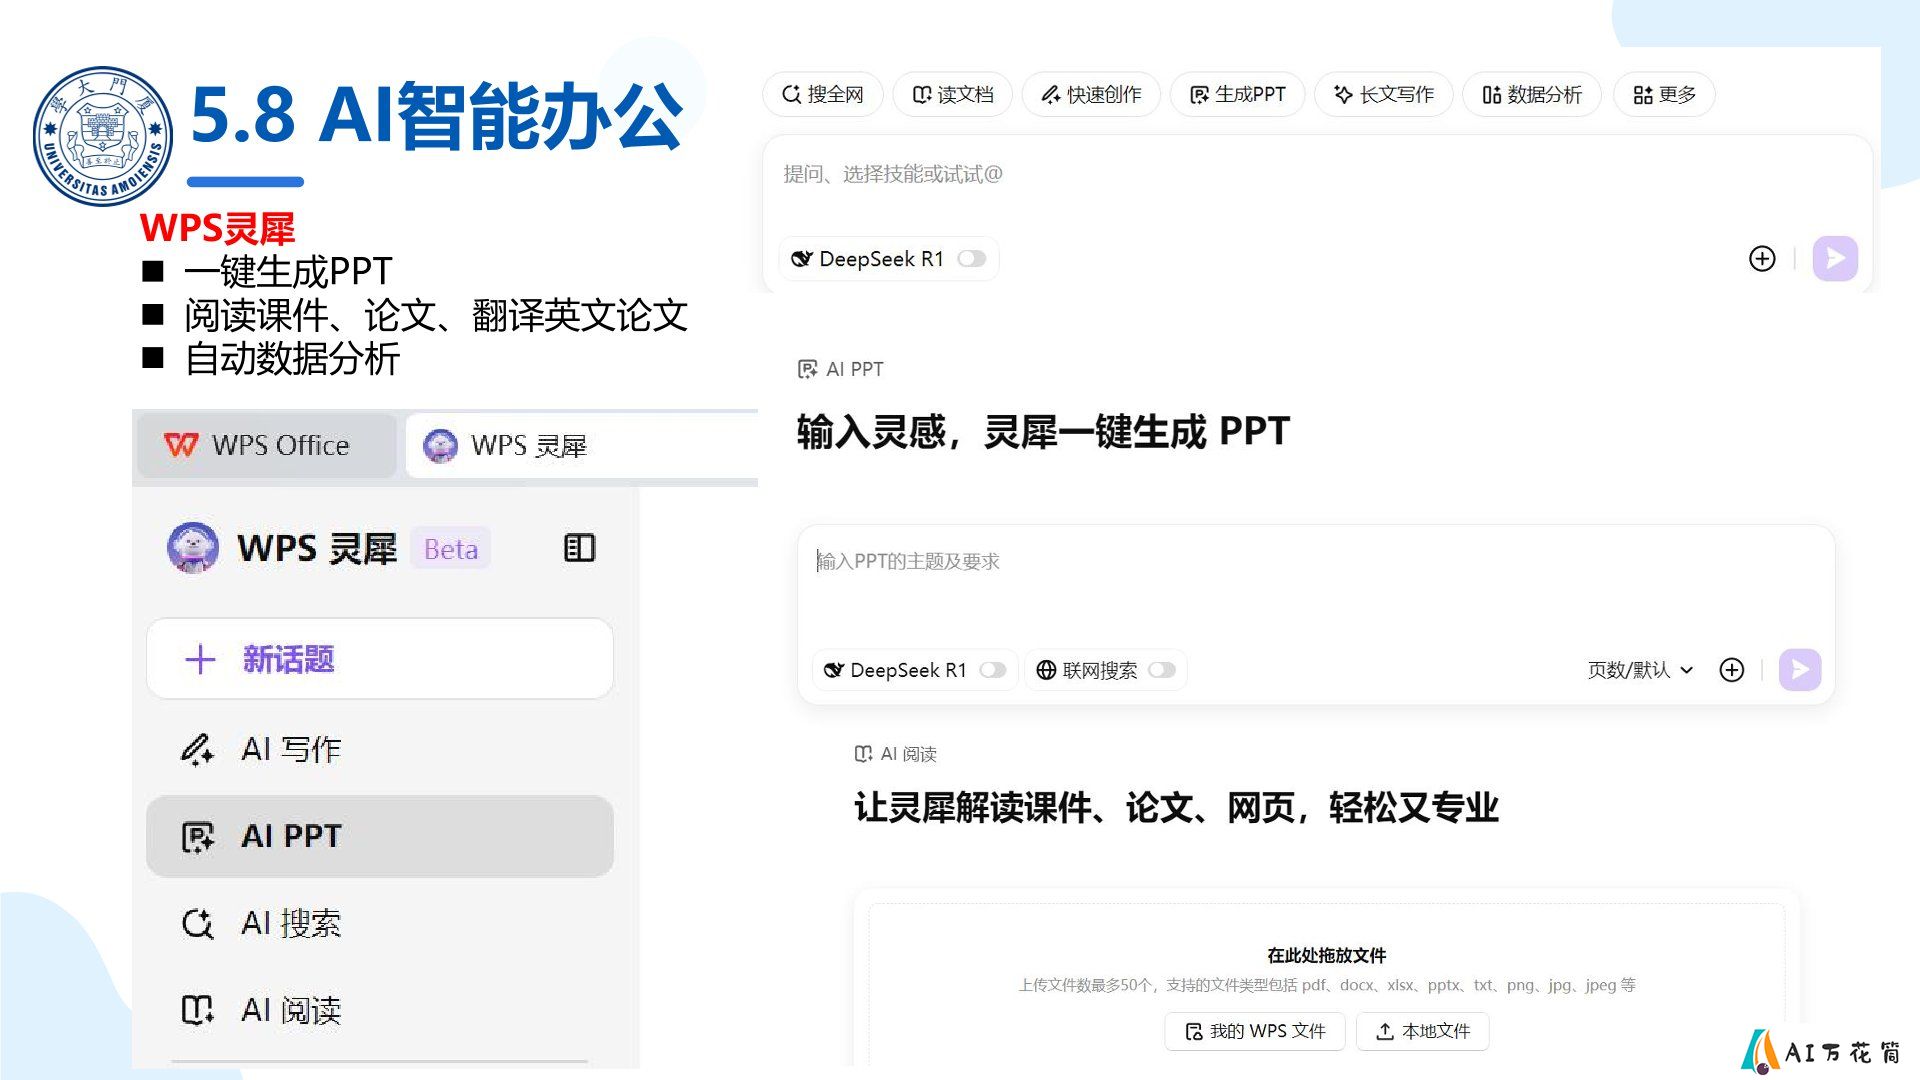Screen dimensions: 1920x1080
Task: Open the 读文档 document reading chip
Action: (952, 94)
